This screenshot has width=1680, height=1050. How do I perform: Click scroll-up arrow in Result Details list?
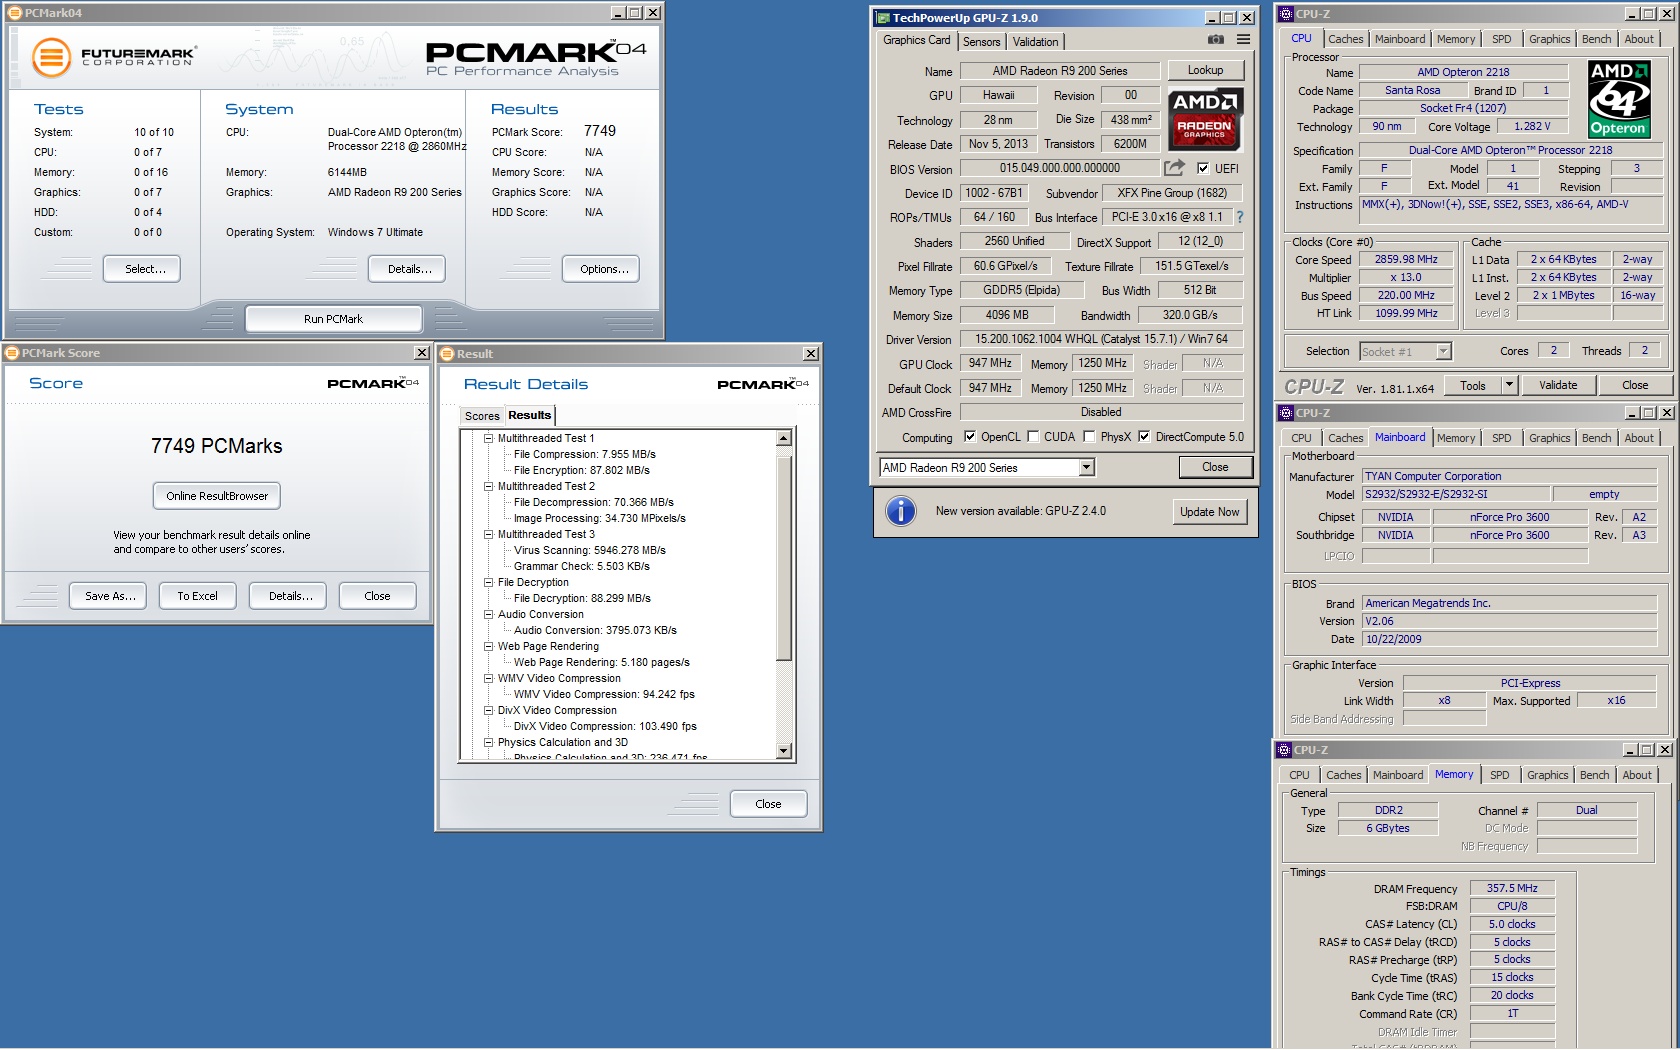784,439
